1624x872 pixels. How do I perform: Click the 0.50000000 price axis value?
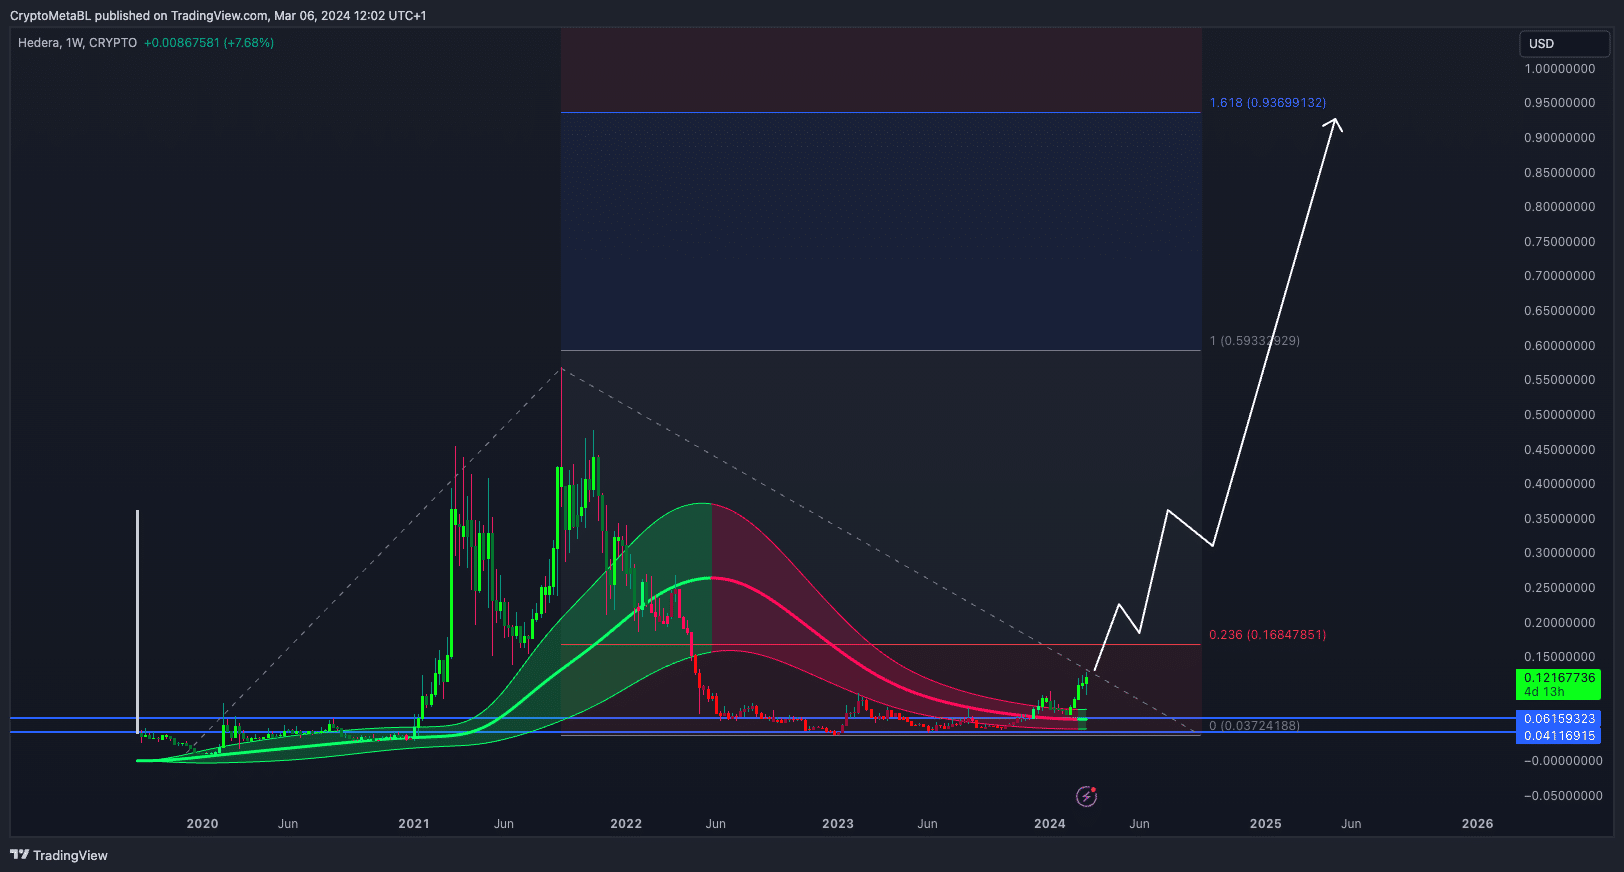pyautogui.click(x=1560, y=415)
